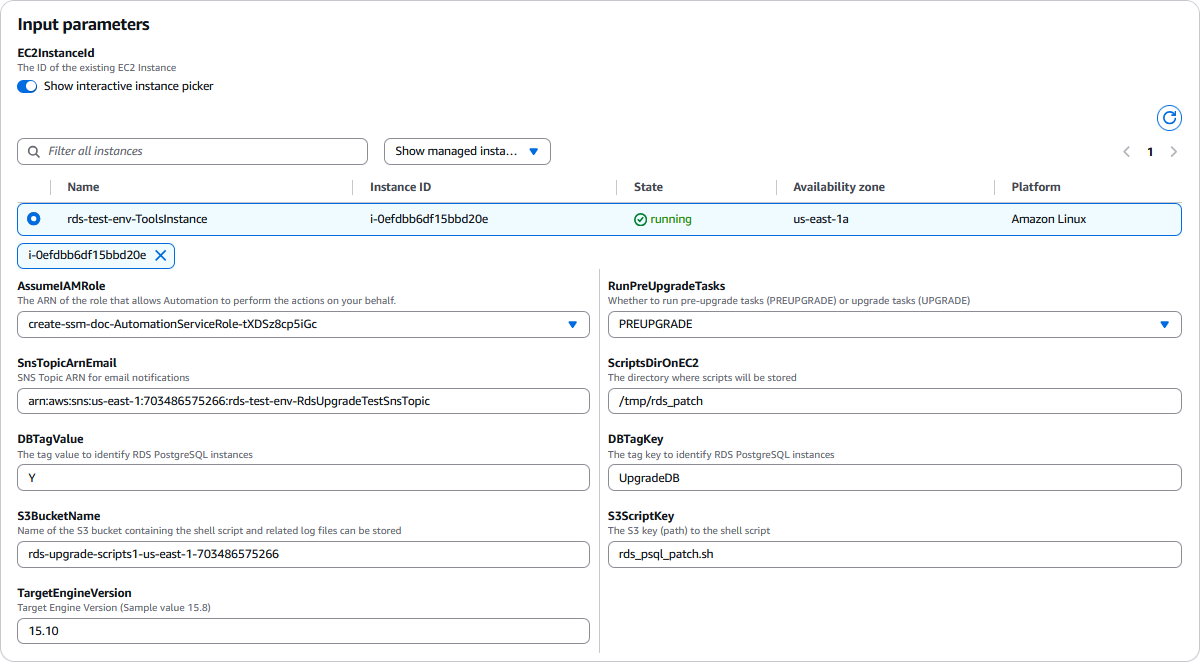Click the green running status icon
This screenshot has width=1203, height=667.
coord(640,220)
